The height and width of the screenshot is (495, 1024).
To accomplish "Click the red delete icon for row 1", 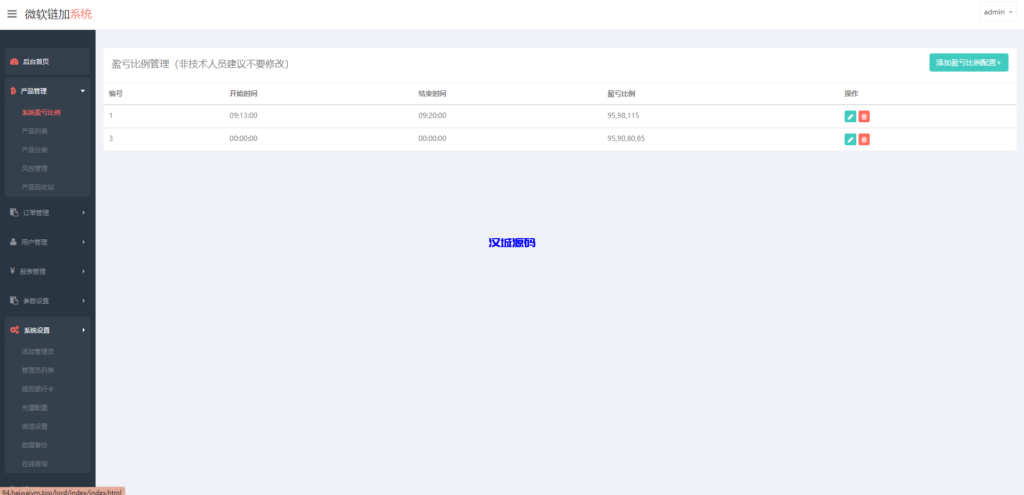I will point(864,116).
